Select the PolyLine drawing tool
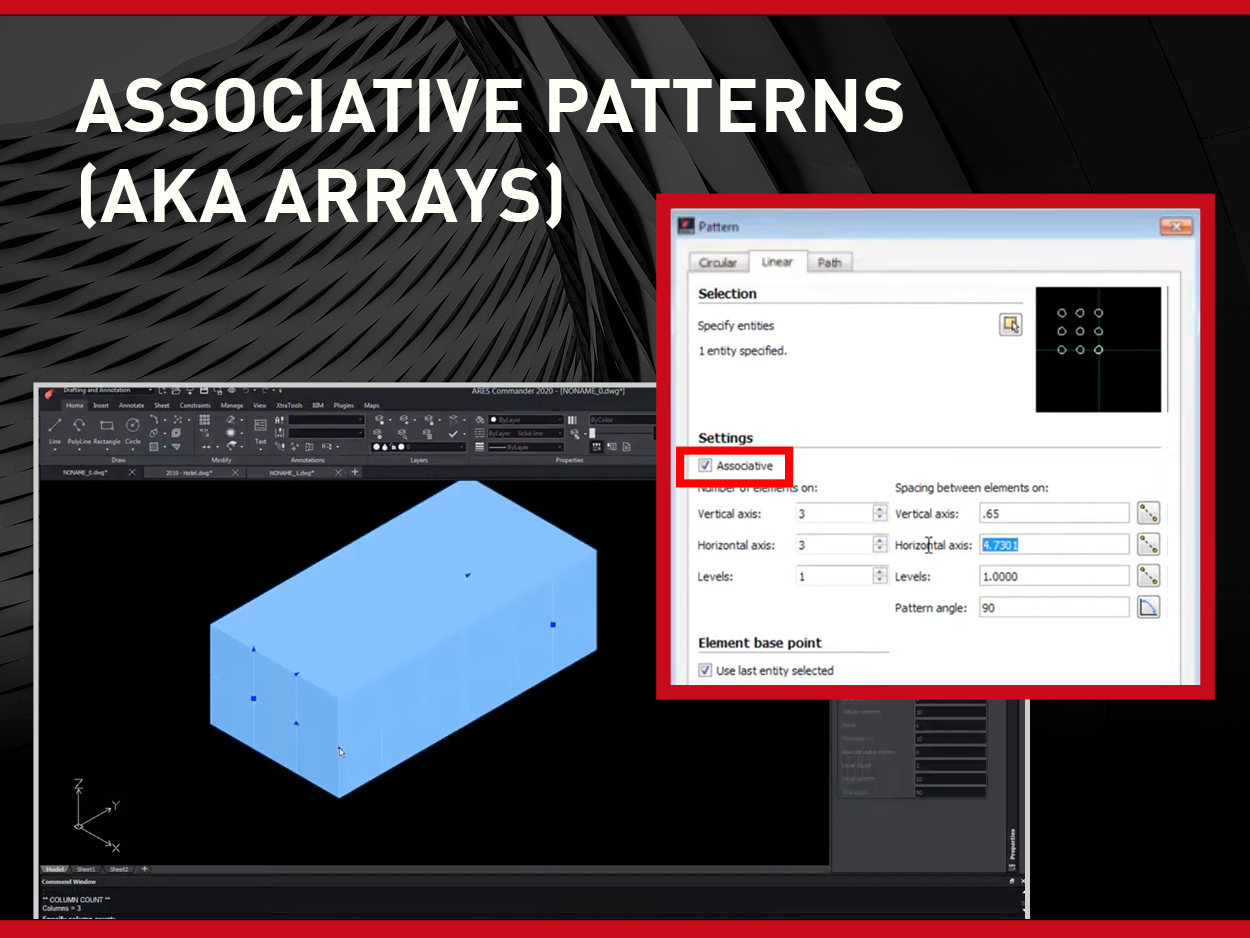The height and width of the screenshot is (938, 1250). pyautogui.click(x=79, y=427)
